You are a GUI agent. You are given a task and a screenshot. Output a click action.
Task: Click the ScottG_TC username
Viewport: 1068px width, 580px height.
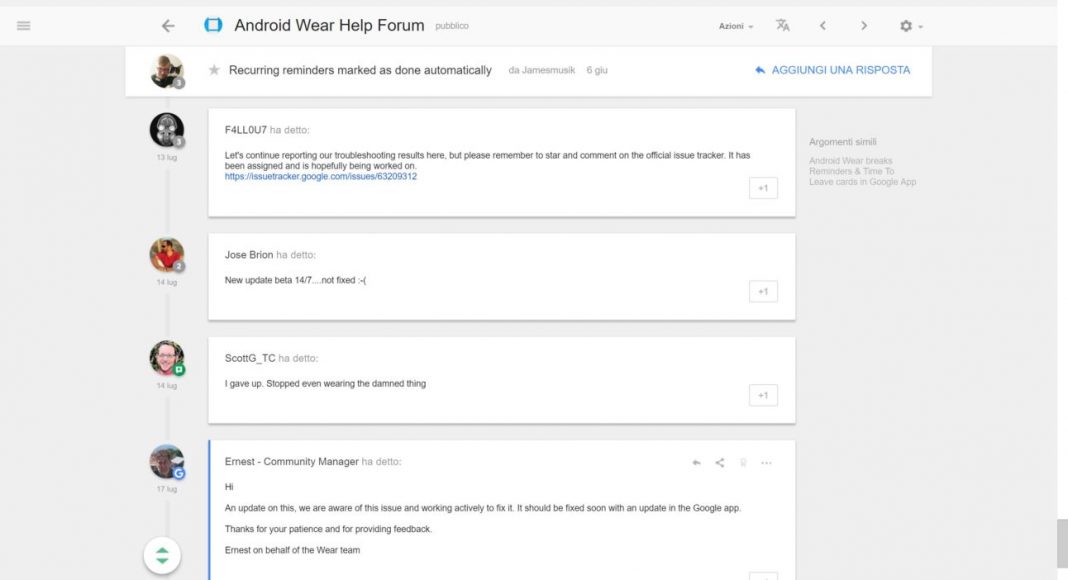click(x=250, y=358)
